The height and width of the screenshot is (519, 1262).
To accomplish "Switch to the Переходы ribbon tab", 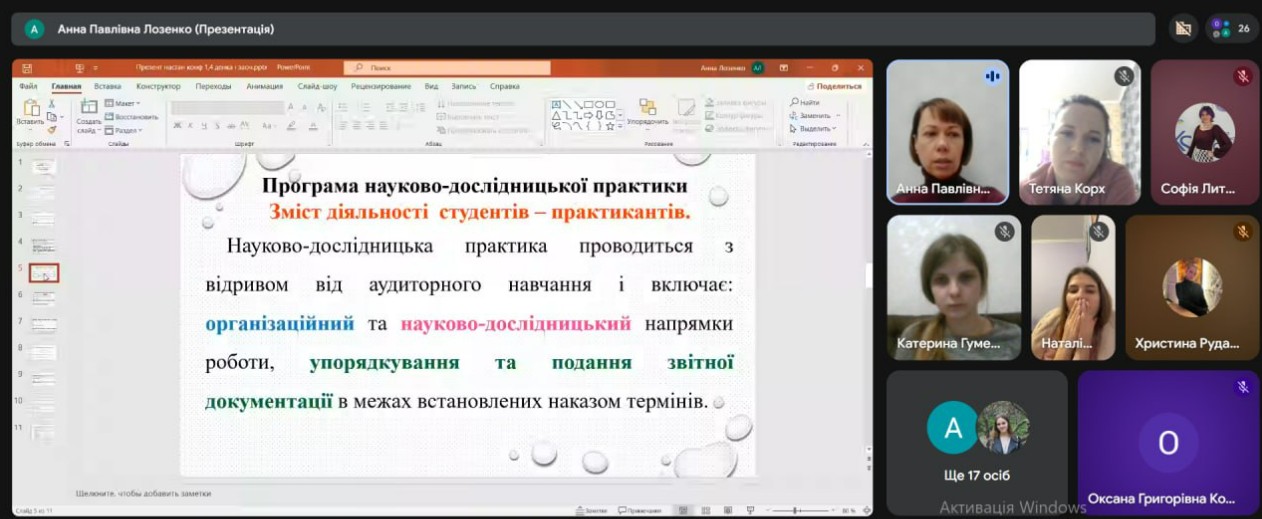I will click(x=213, y=86).
